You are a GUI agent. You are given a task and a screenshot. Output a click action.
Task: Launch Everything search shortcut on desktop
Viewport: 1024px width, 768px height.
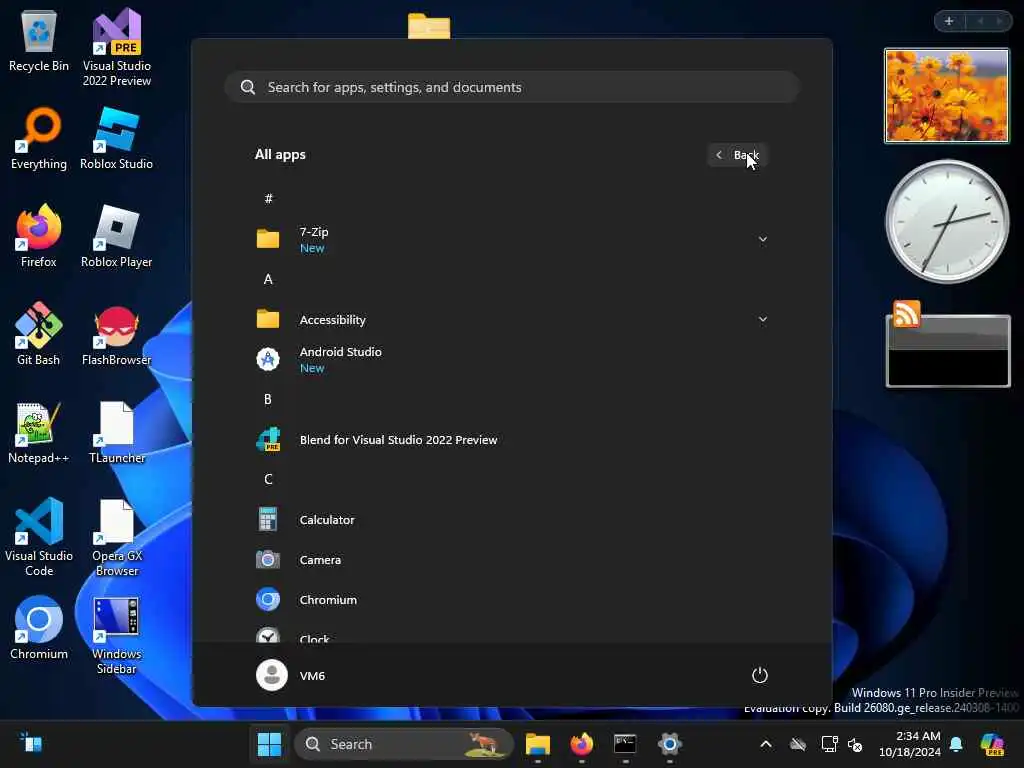[39, 138]
